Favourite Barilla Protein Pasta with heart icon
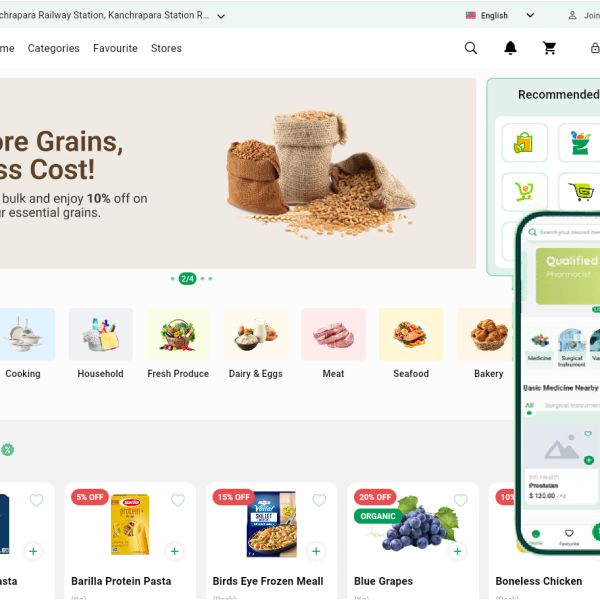The width and height of the screenshot is (600, 600). tap(178, 500)
